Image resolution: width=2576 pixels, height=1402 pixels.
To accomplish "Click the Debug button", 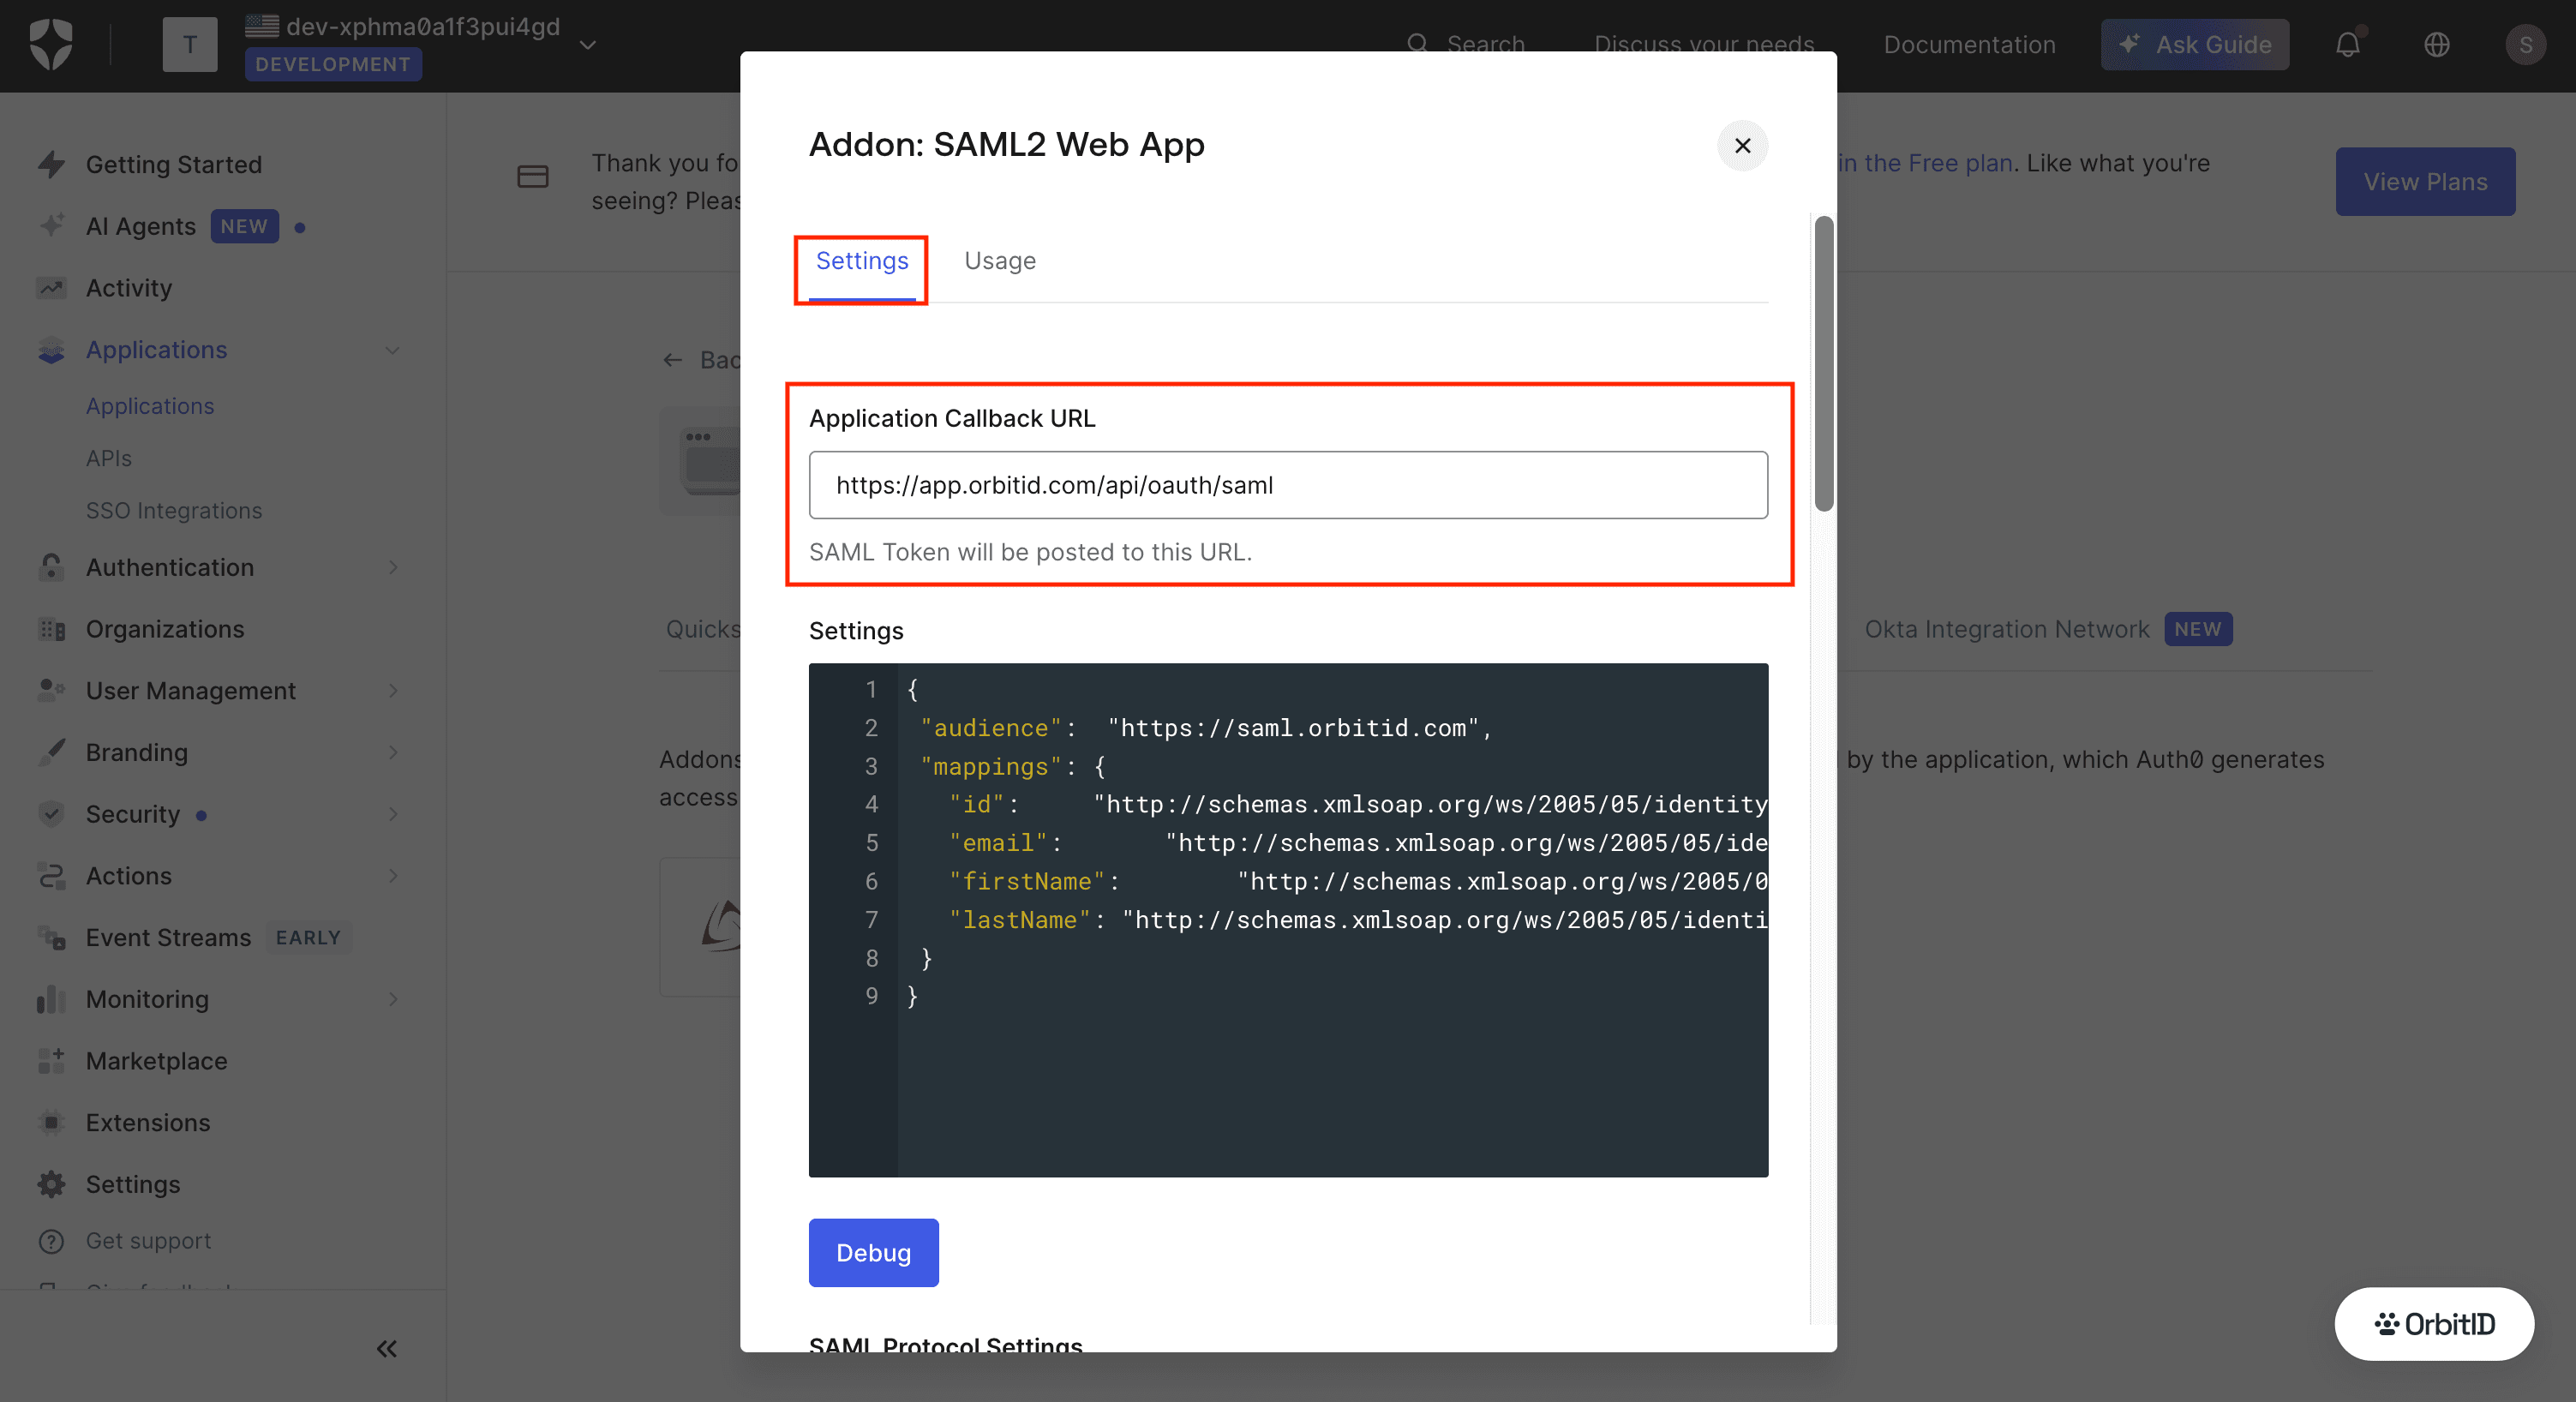I will click(x=873, y=1252).
